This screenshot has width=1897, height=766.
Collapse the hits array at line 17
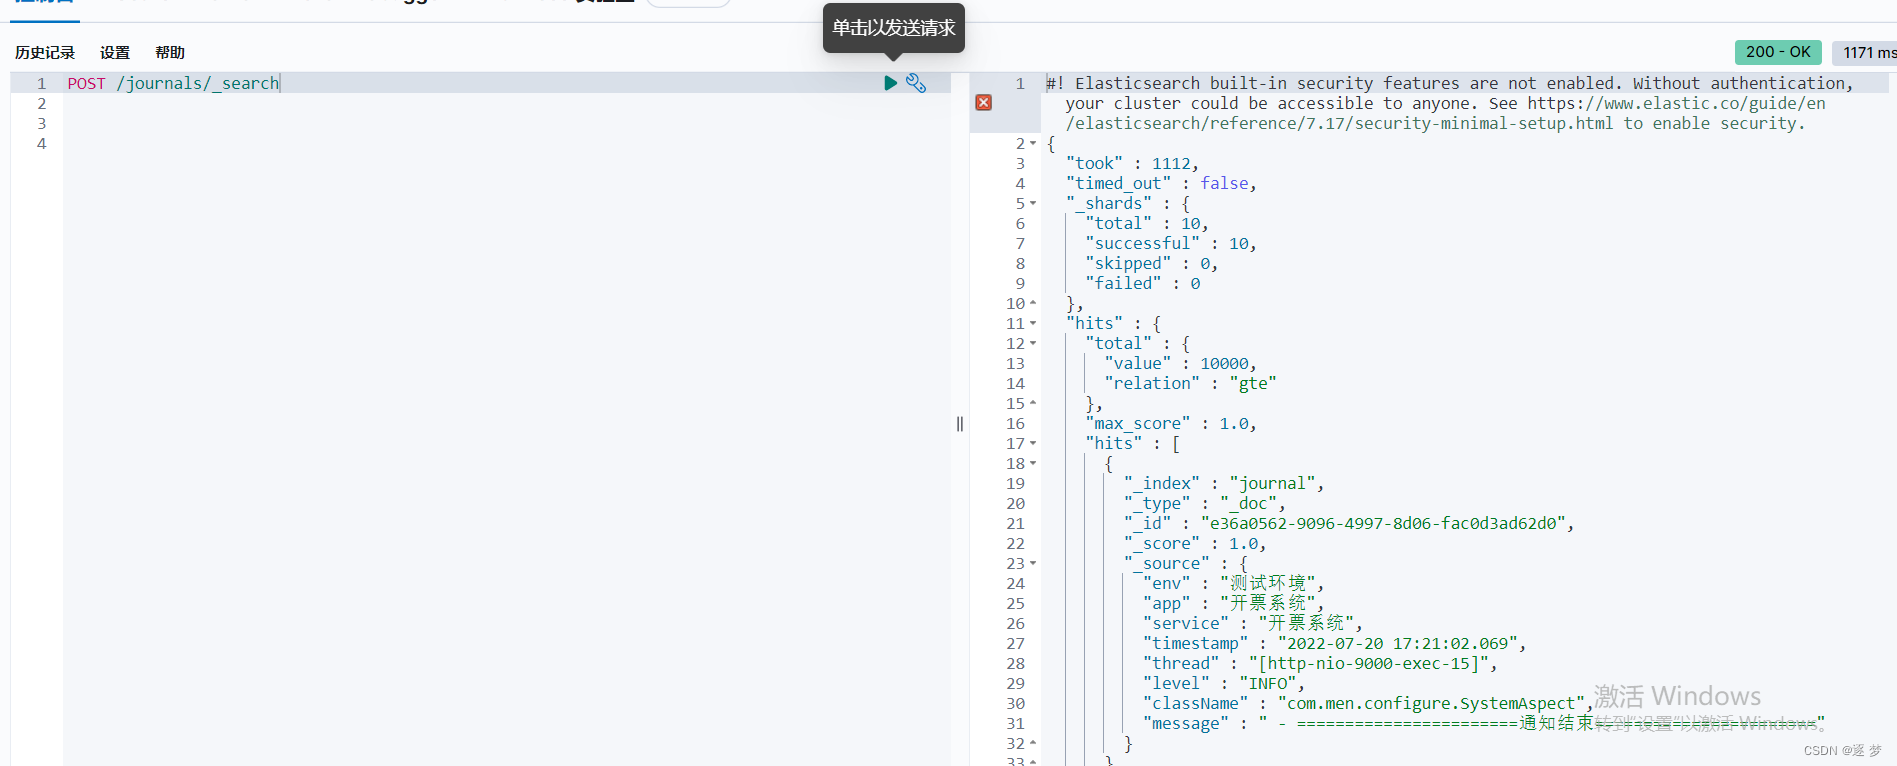point(1033,443)
